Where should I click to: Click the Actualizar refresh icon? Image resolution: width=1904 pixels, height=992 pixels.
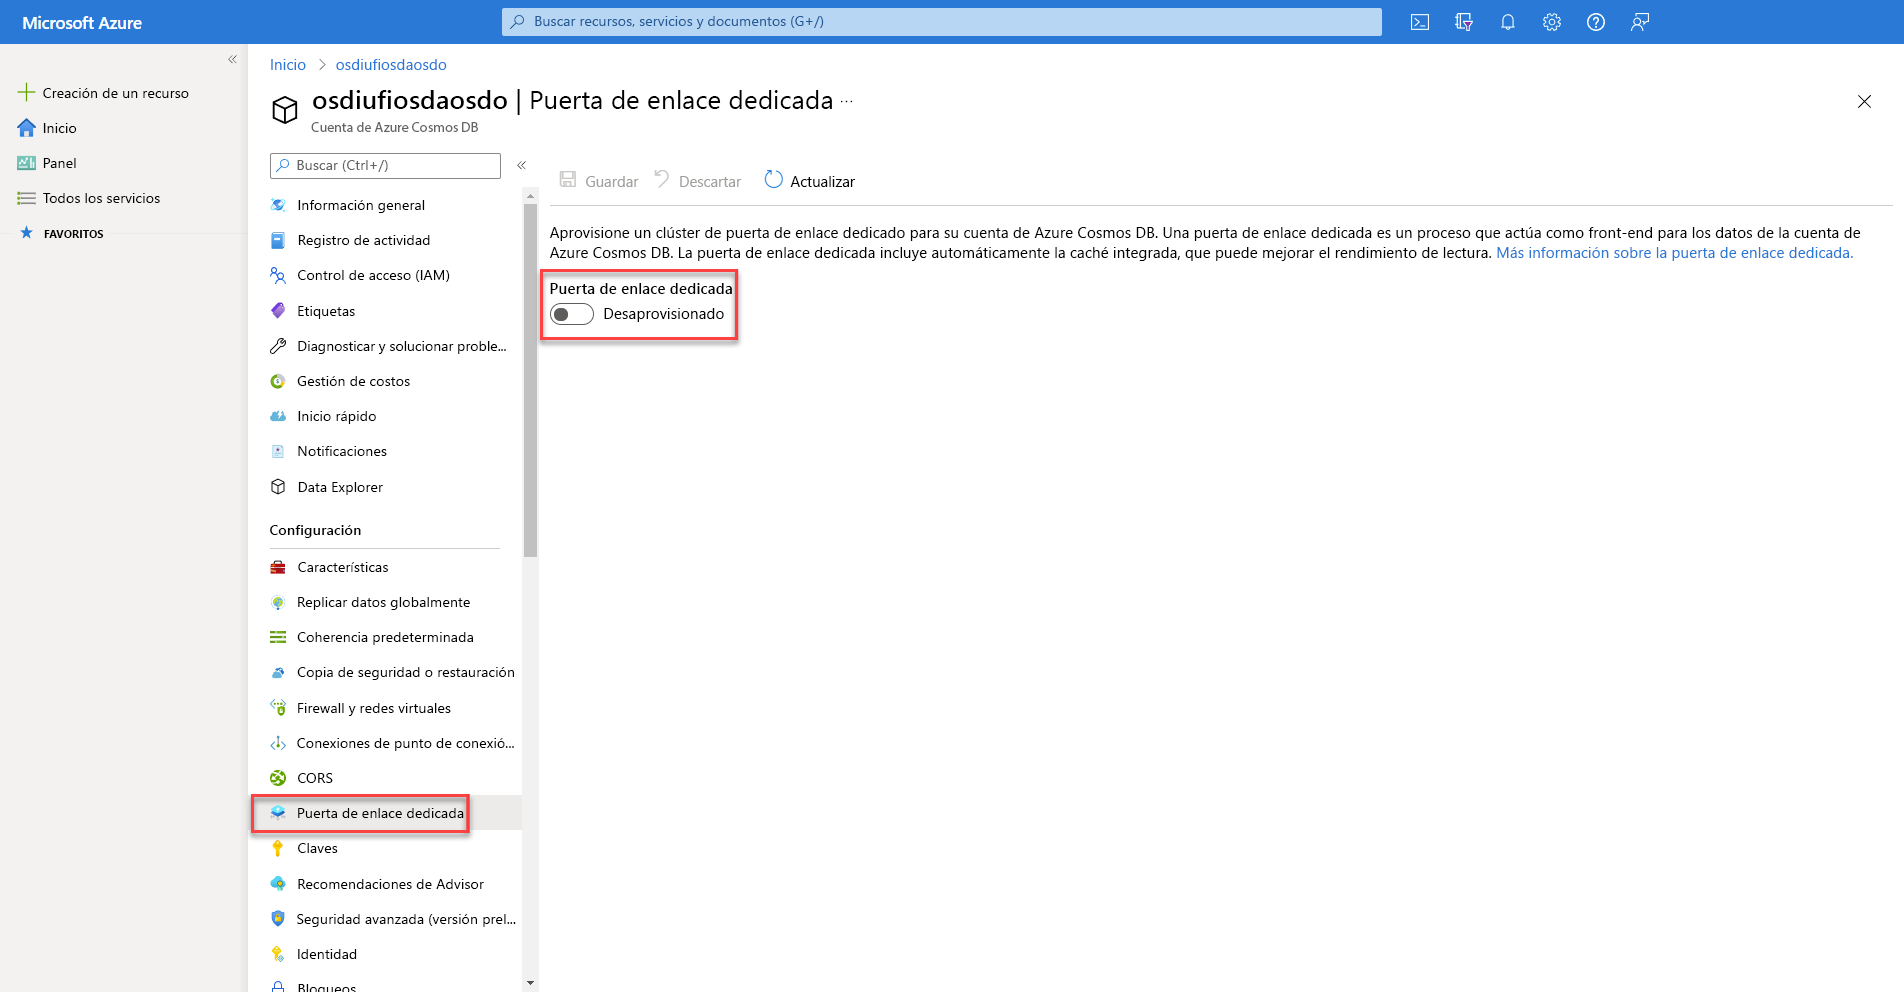point(774,180)
